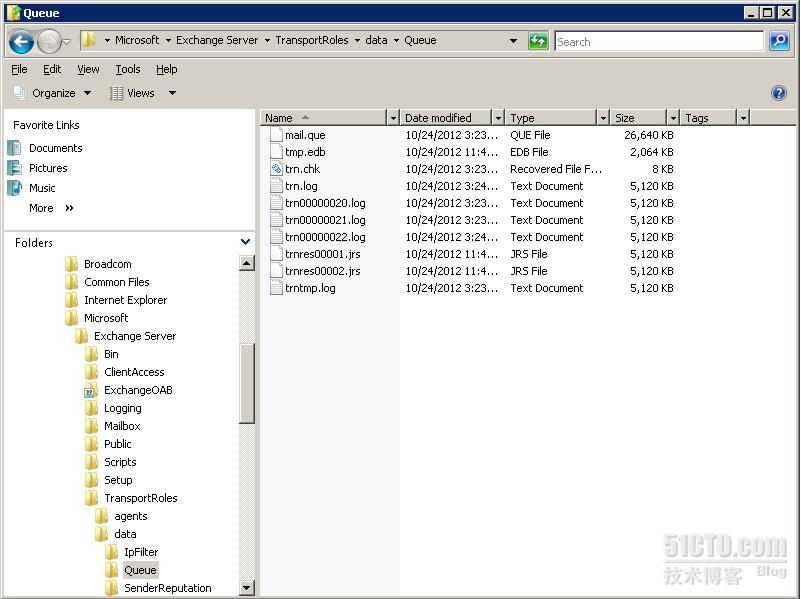This screenshot has width=801, height=599.
Task: Click the Queue folder icon in tree
Action: (111, 570)
